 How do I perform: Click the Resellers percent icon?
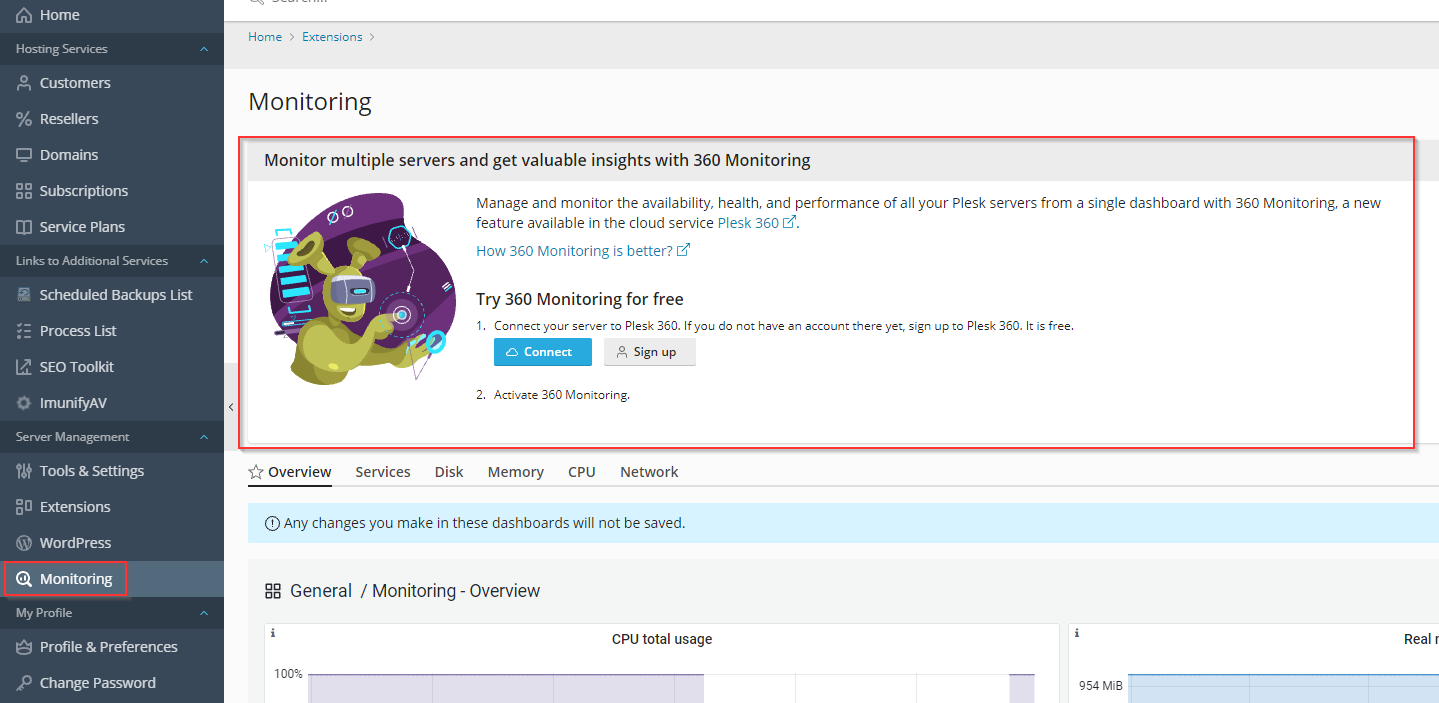[24, 119]
